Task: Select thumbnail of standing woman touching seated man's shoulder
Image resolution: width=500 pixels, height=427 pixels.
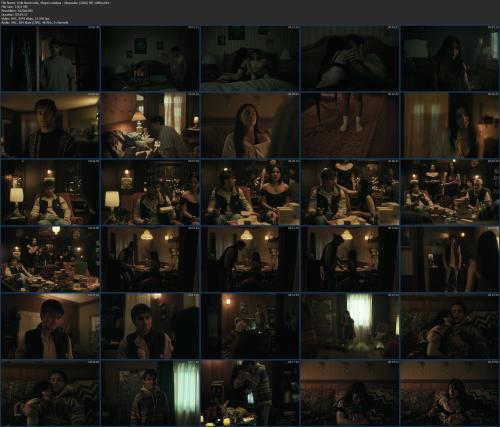Action: [350, 192]
